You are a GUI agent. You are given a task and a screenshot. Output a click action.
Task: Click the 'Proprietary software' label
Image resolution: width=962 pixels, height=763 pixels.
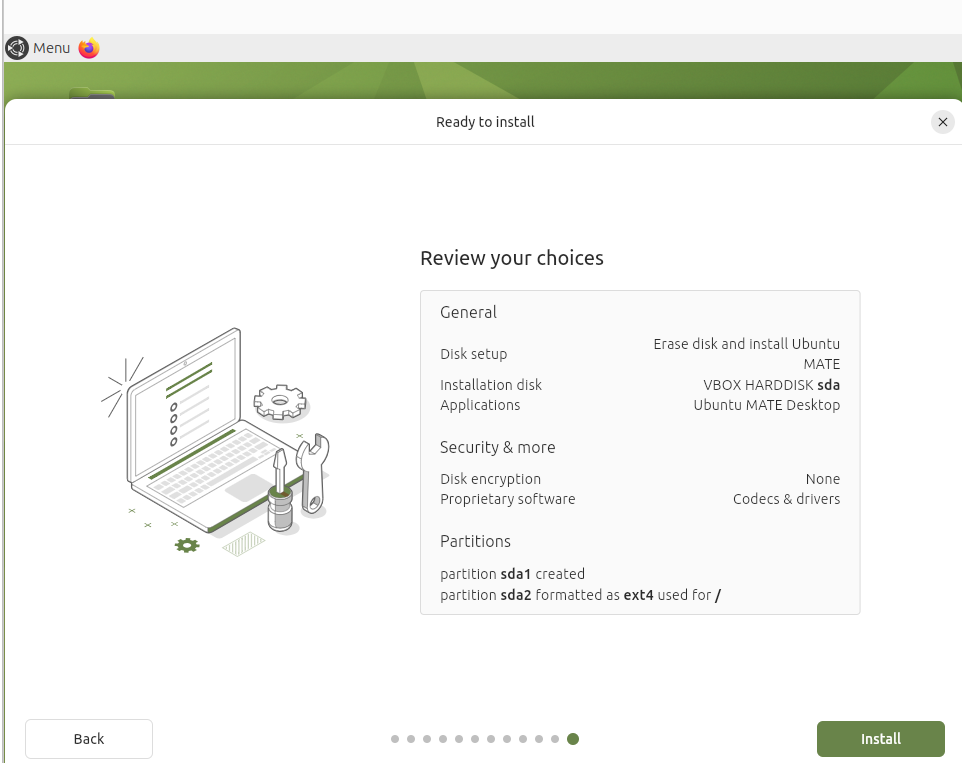(x=507, y=499)
